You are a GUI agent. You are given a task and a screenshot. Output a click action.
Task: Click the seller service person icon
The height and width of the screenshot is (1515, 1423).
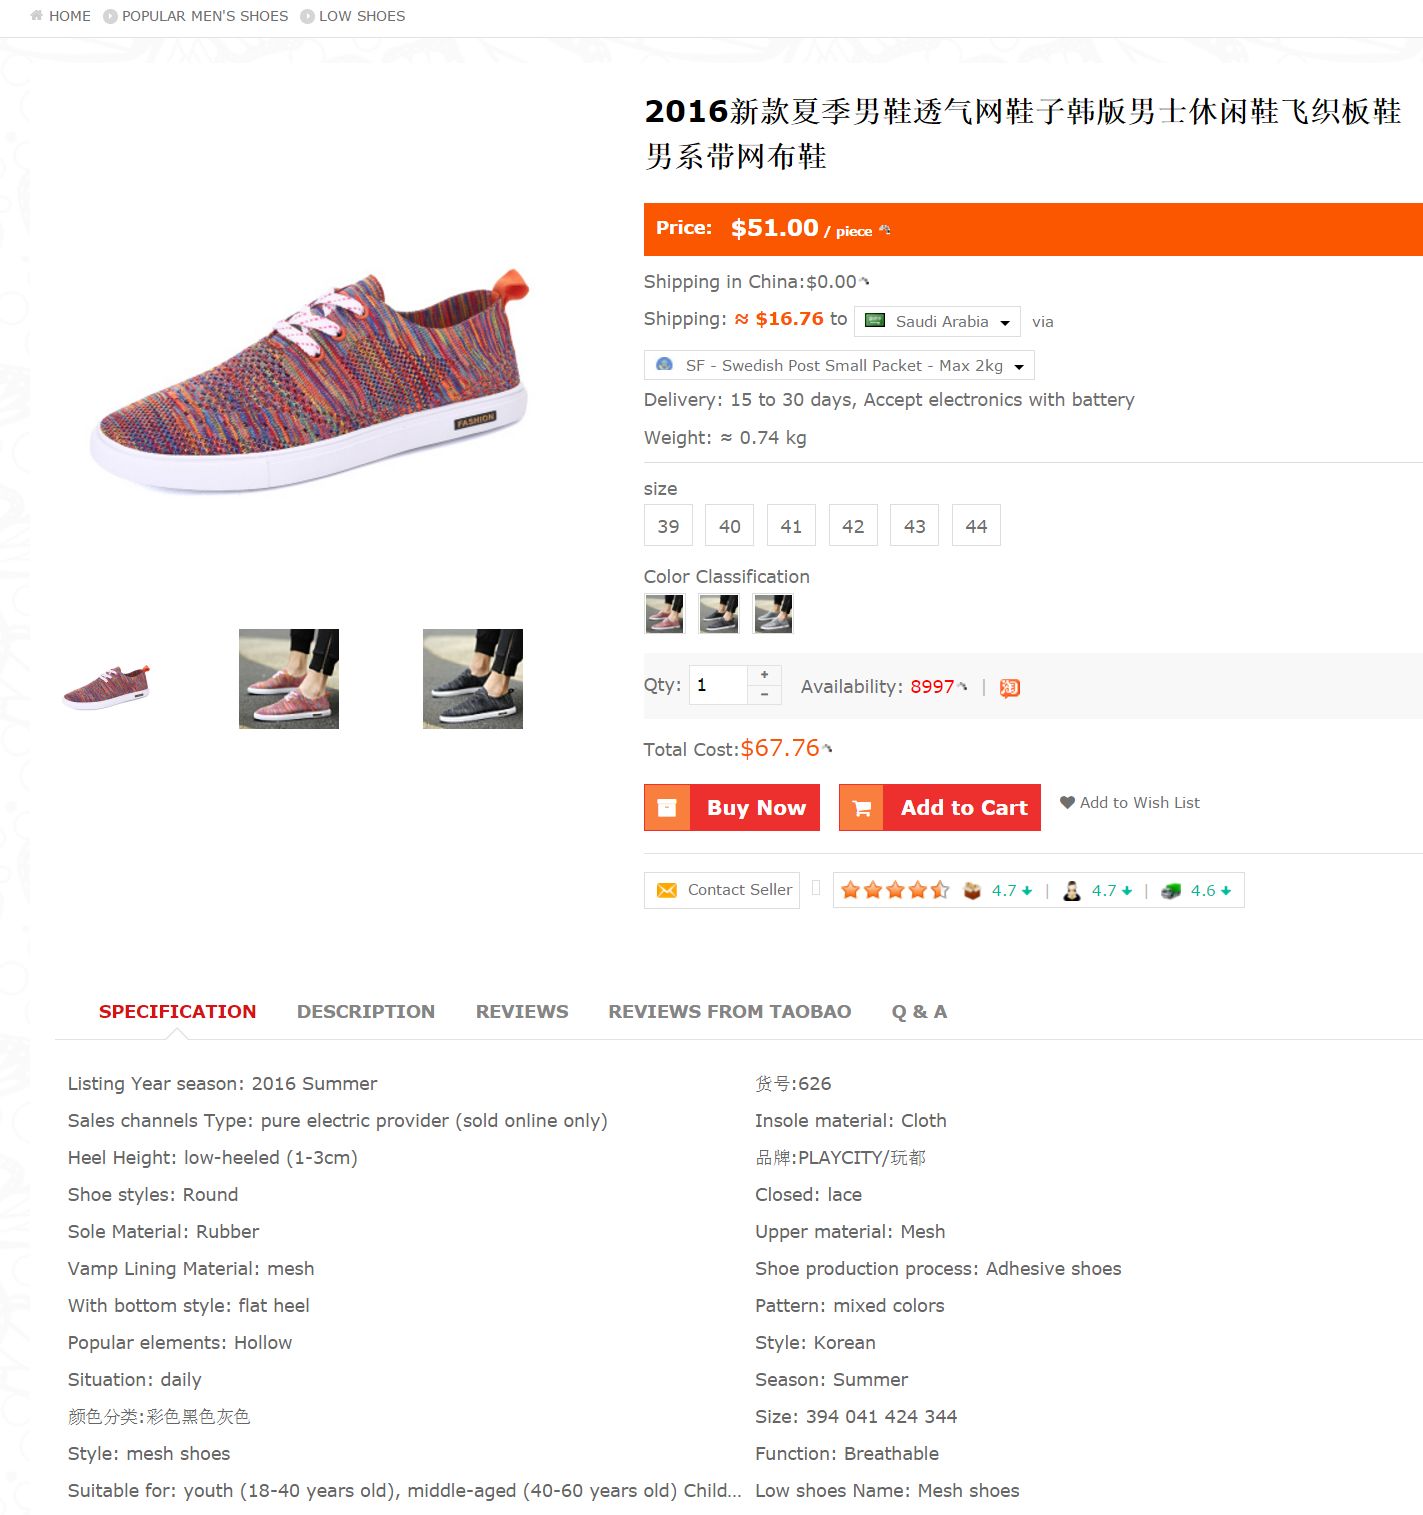tap(1072, 890)
